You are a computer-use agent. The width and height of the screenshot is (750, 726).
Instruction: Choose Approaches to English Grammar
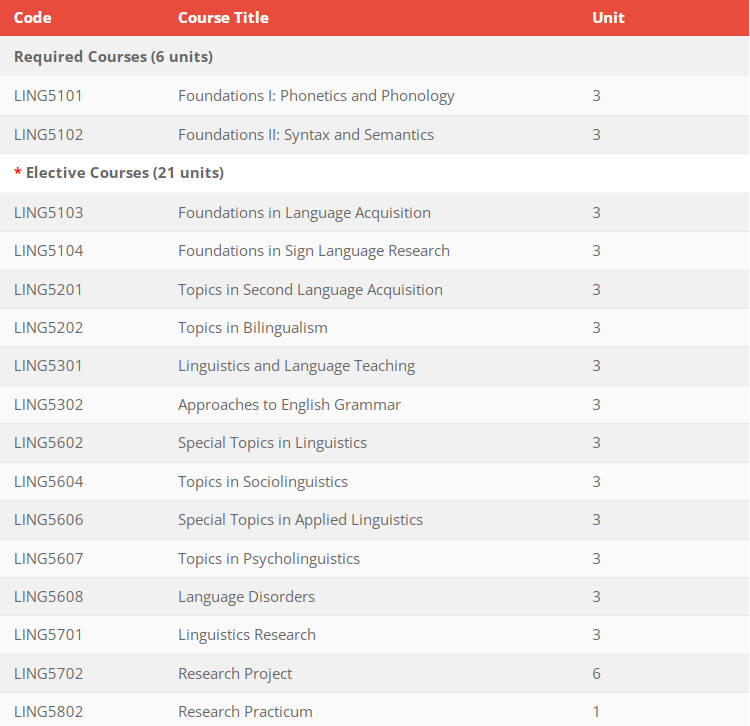[289, 405]
